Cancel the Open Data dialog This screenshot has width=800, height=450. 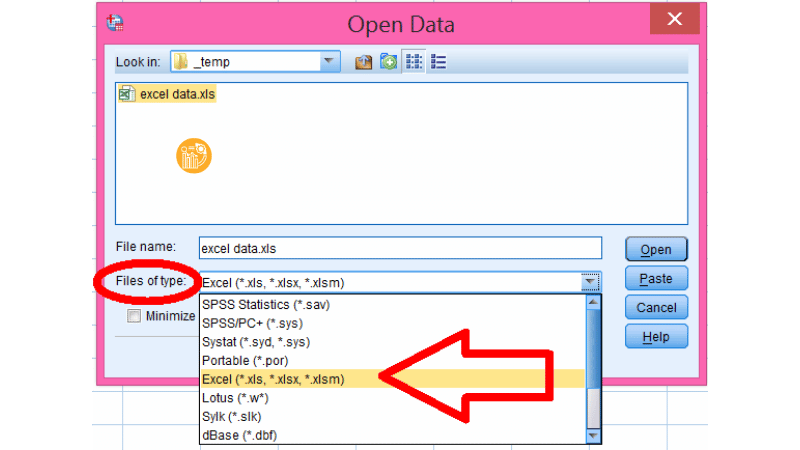pos(656,308)
